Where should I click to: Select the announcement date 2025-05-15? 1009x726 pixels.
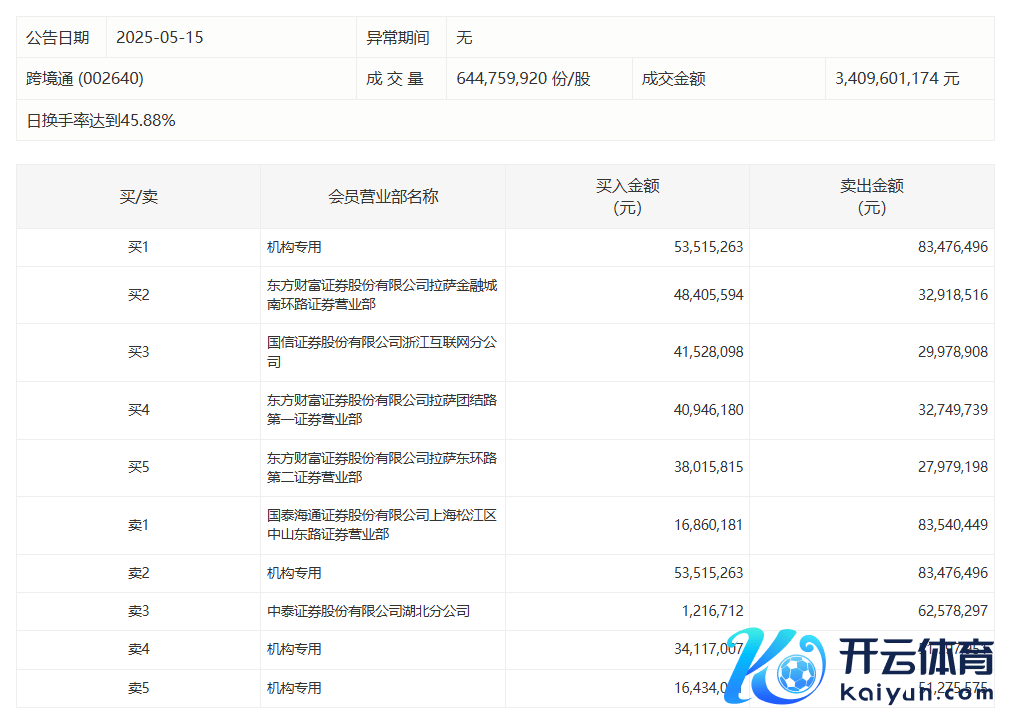160,38
